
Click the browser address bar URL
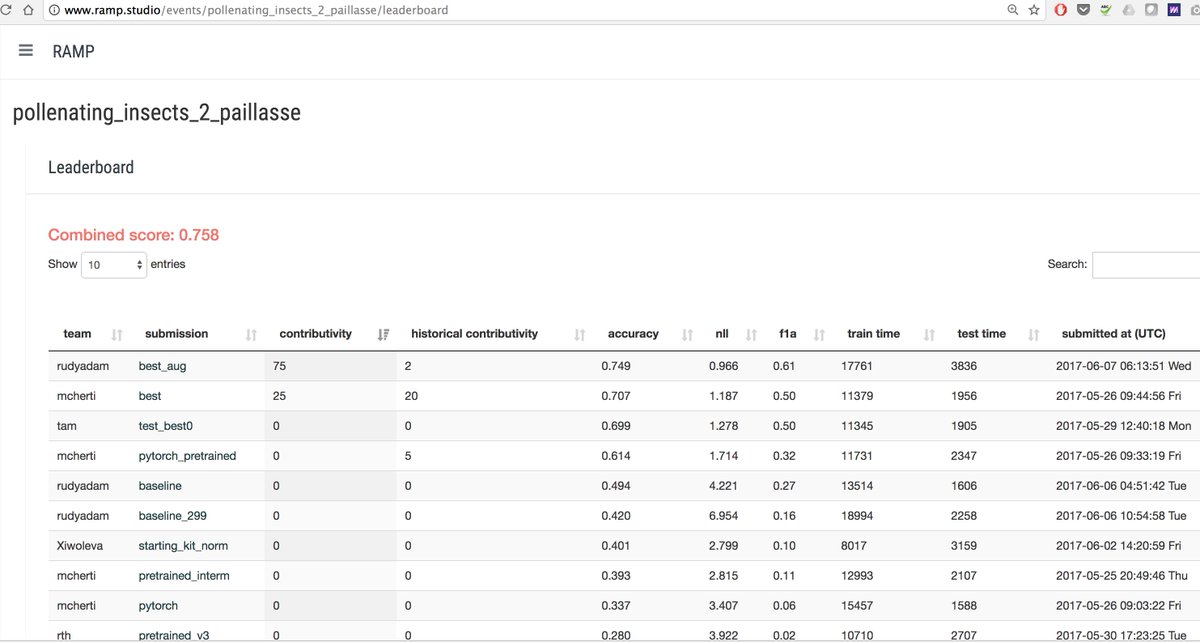click(x=256, y=10)
